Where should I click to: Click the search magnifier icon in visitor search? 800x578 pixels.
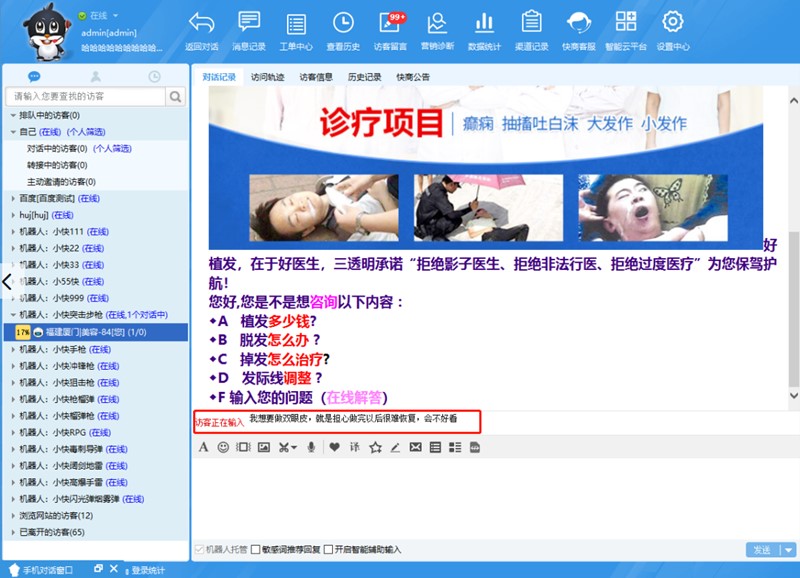pyautogui.click(x=176, y=97)
